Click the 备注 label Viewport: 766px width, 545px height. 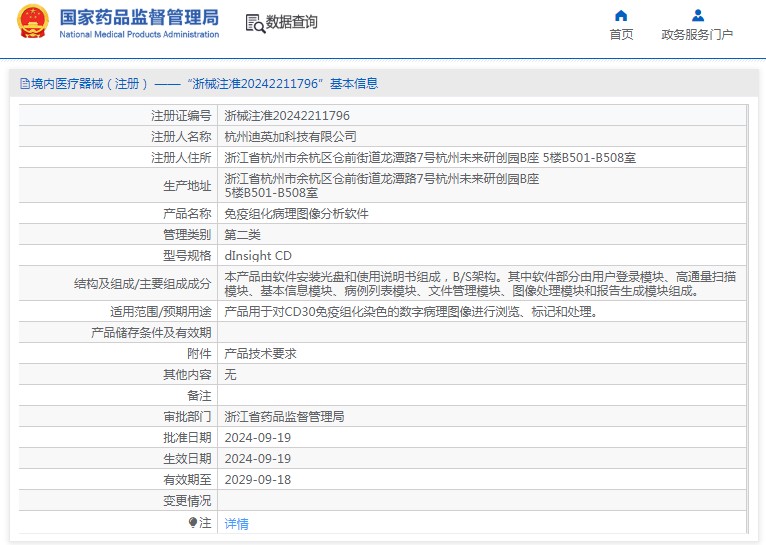tap(199, 396)
